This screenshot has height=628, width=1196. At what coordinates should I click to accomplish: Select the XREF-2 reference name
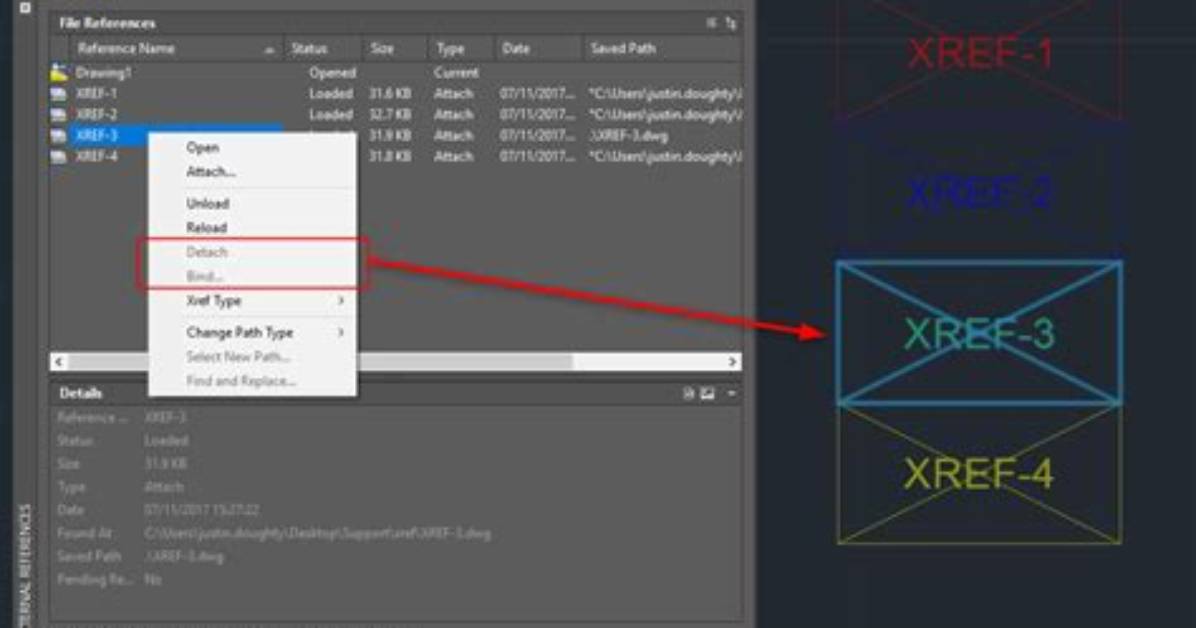click(x=97, y=114)
